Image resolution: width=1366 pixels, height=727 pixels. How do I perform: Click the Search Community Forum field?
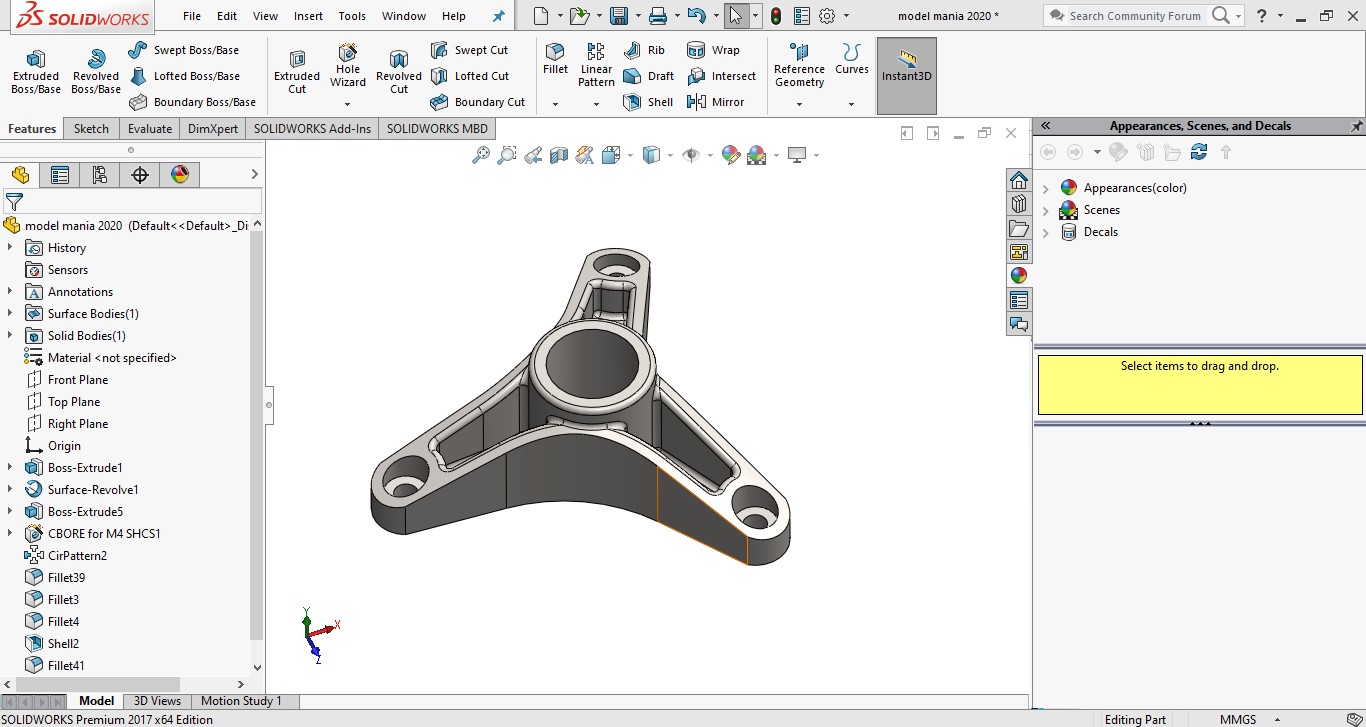[x=1135, y=16]
